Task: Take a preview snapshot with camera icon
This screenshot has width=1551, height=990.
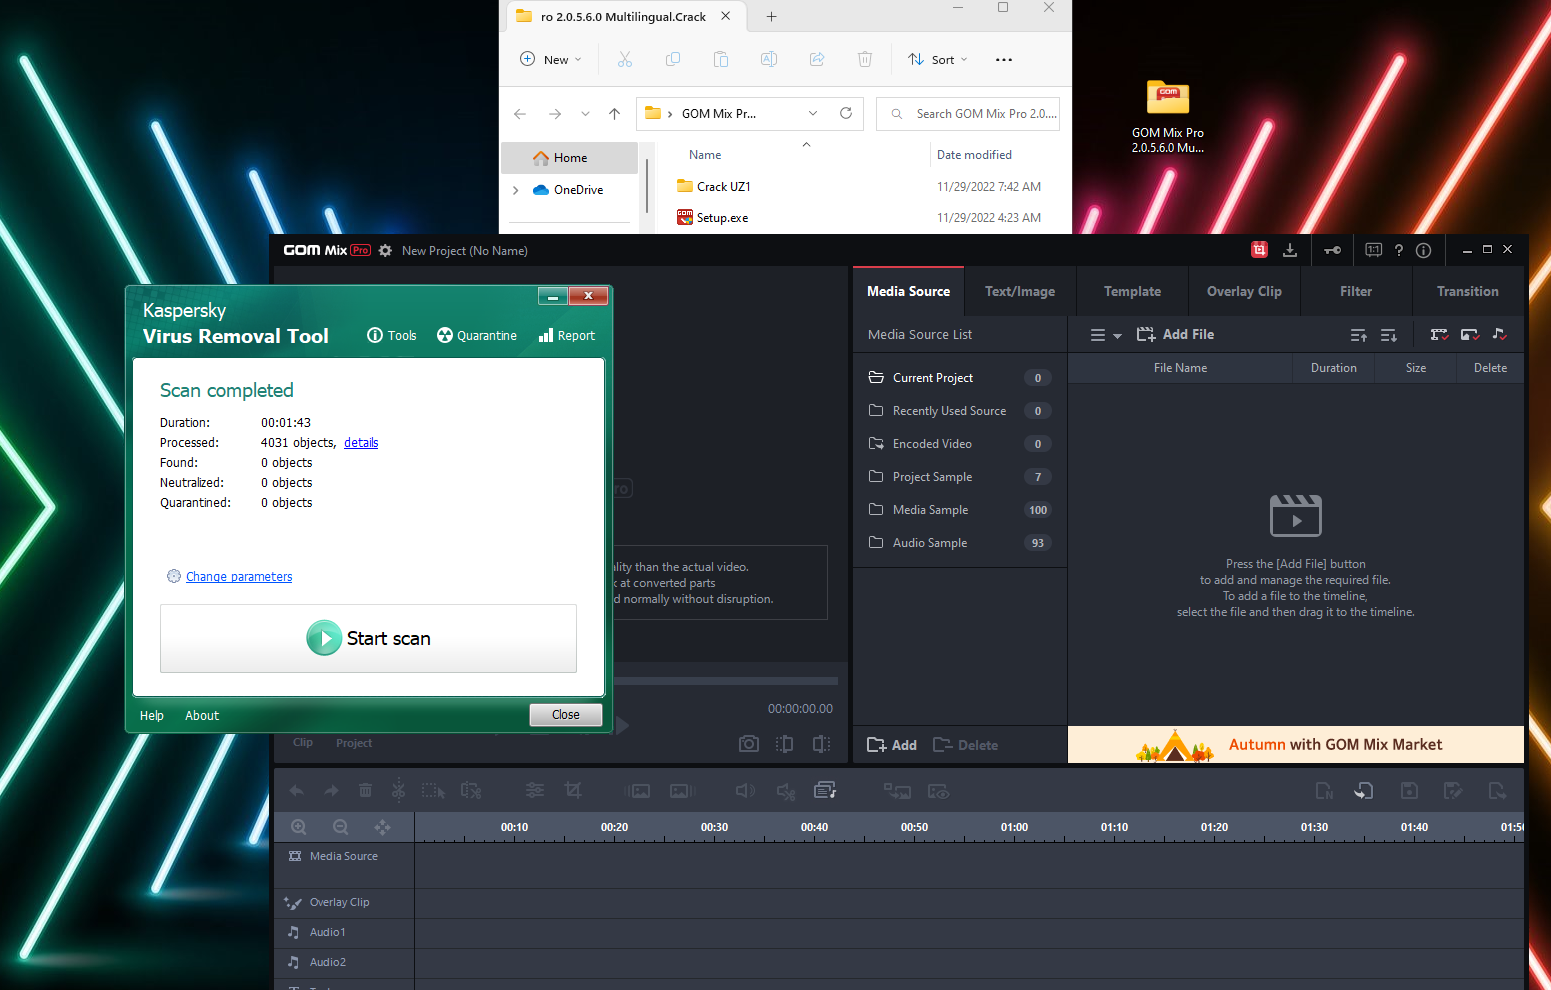Action: click(748, 744)
